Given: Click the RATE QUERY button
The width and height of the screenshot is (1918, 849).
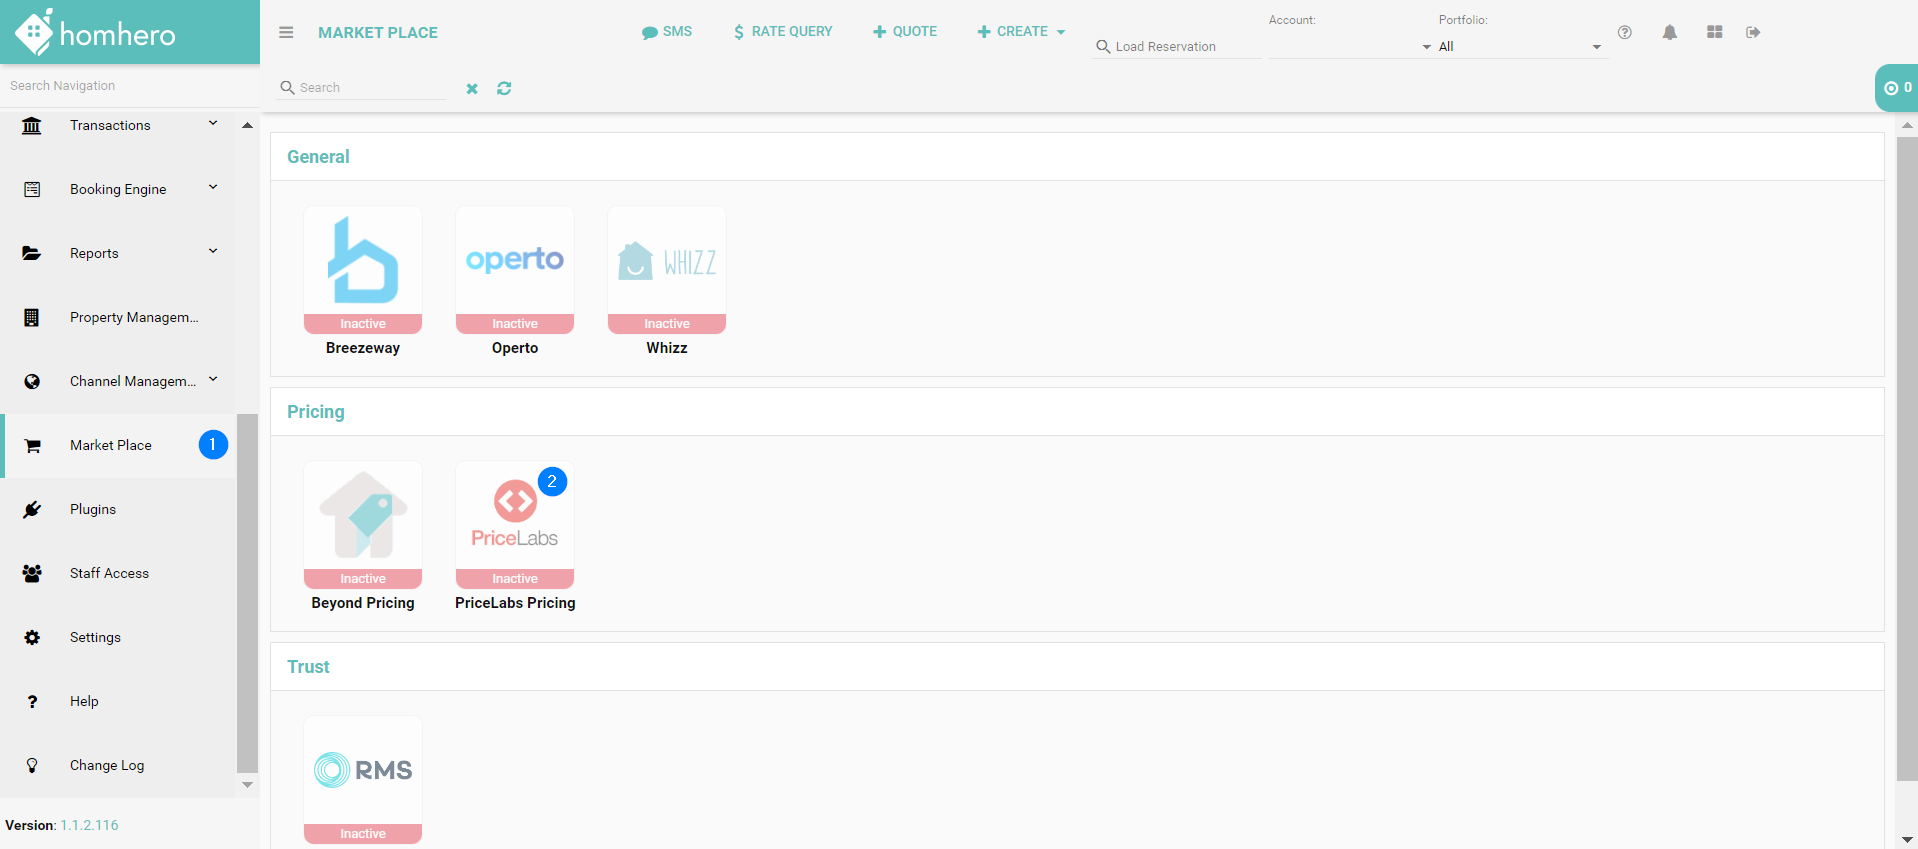Looking at the screenshot, I should point(783,32).
